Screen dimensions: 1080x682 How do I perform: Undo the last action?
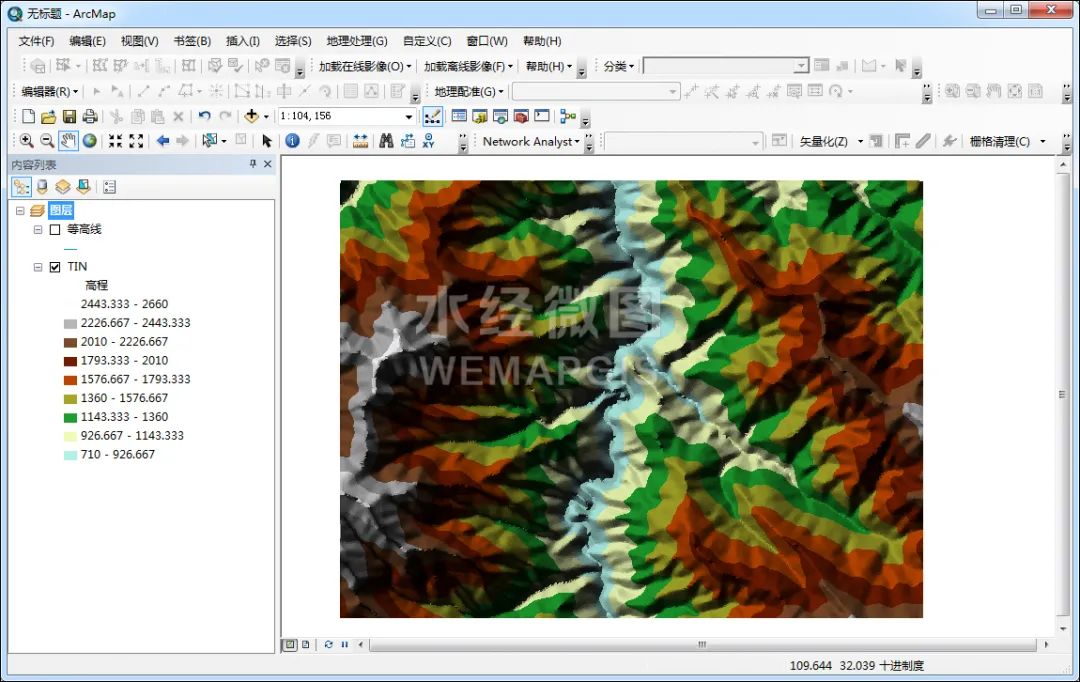click(205, 116)
